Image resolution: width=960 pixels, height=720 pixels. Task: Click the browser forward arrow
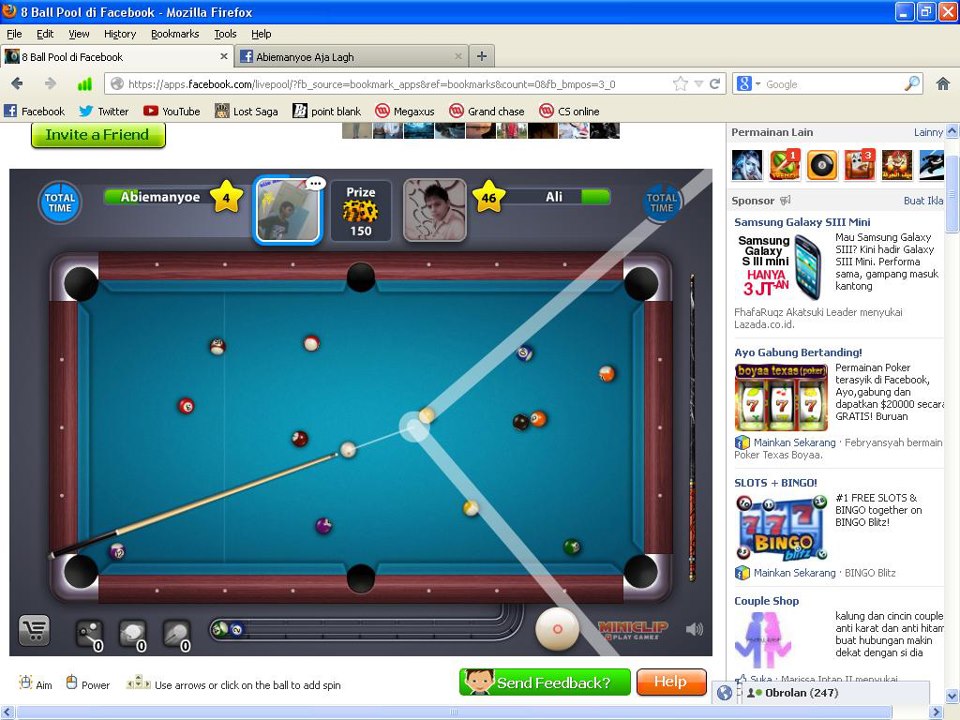50,84
